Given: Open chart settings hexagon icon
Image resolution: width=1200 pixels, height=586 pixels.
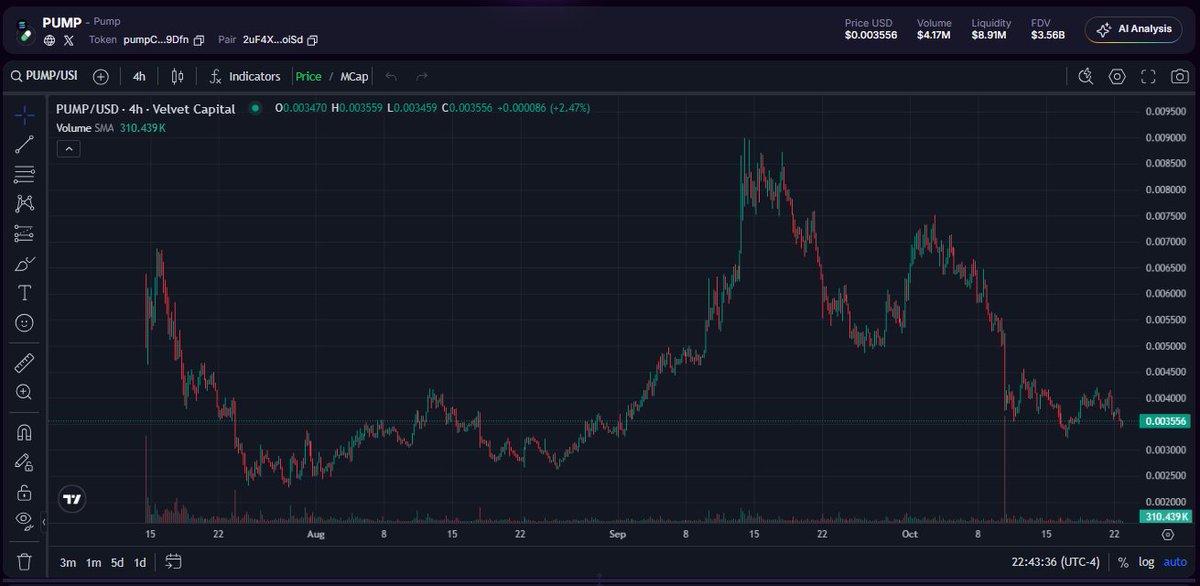Looking at the screenshot, I should click(1117, 77).
